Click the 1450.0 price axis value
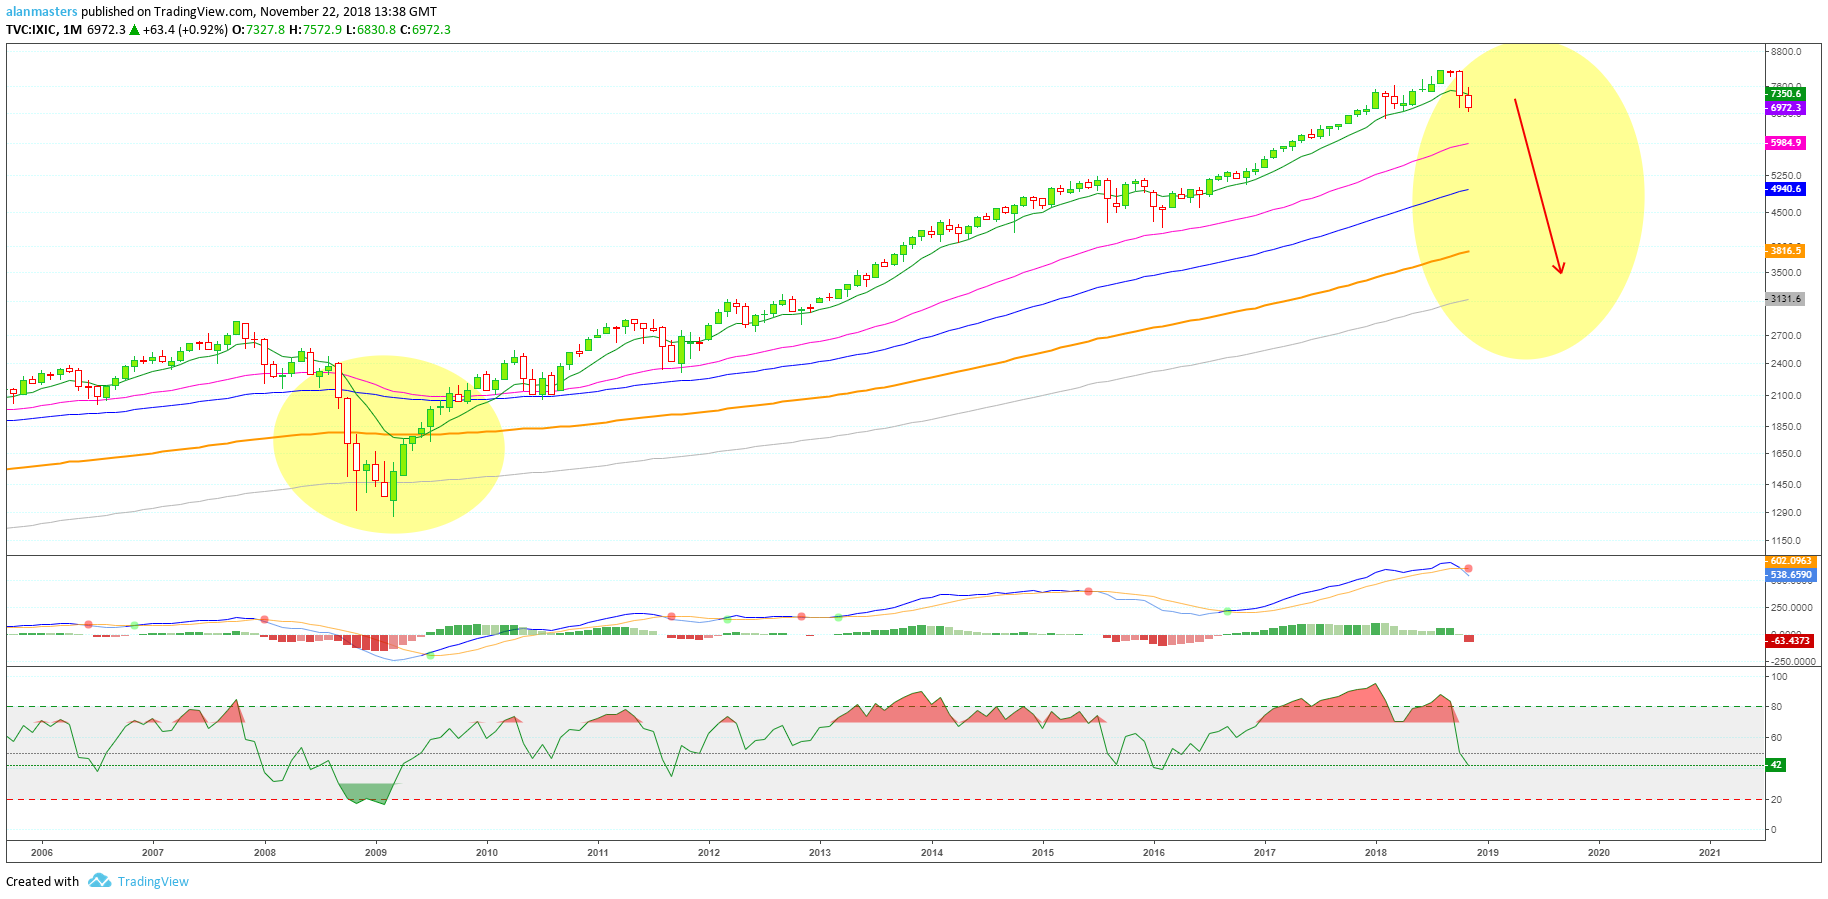This screenshot has height=899, width=1828. 1786,485
